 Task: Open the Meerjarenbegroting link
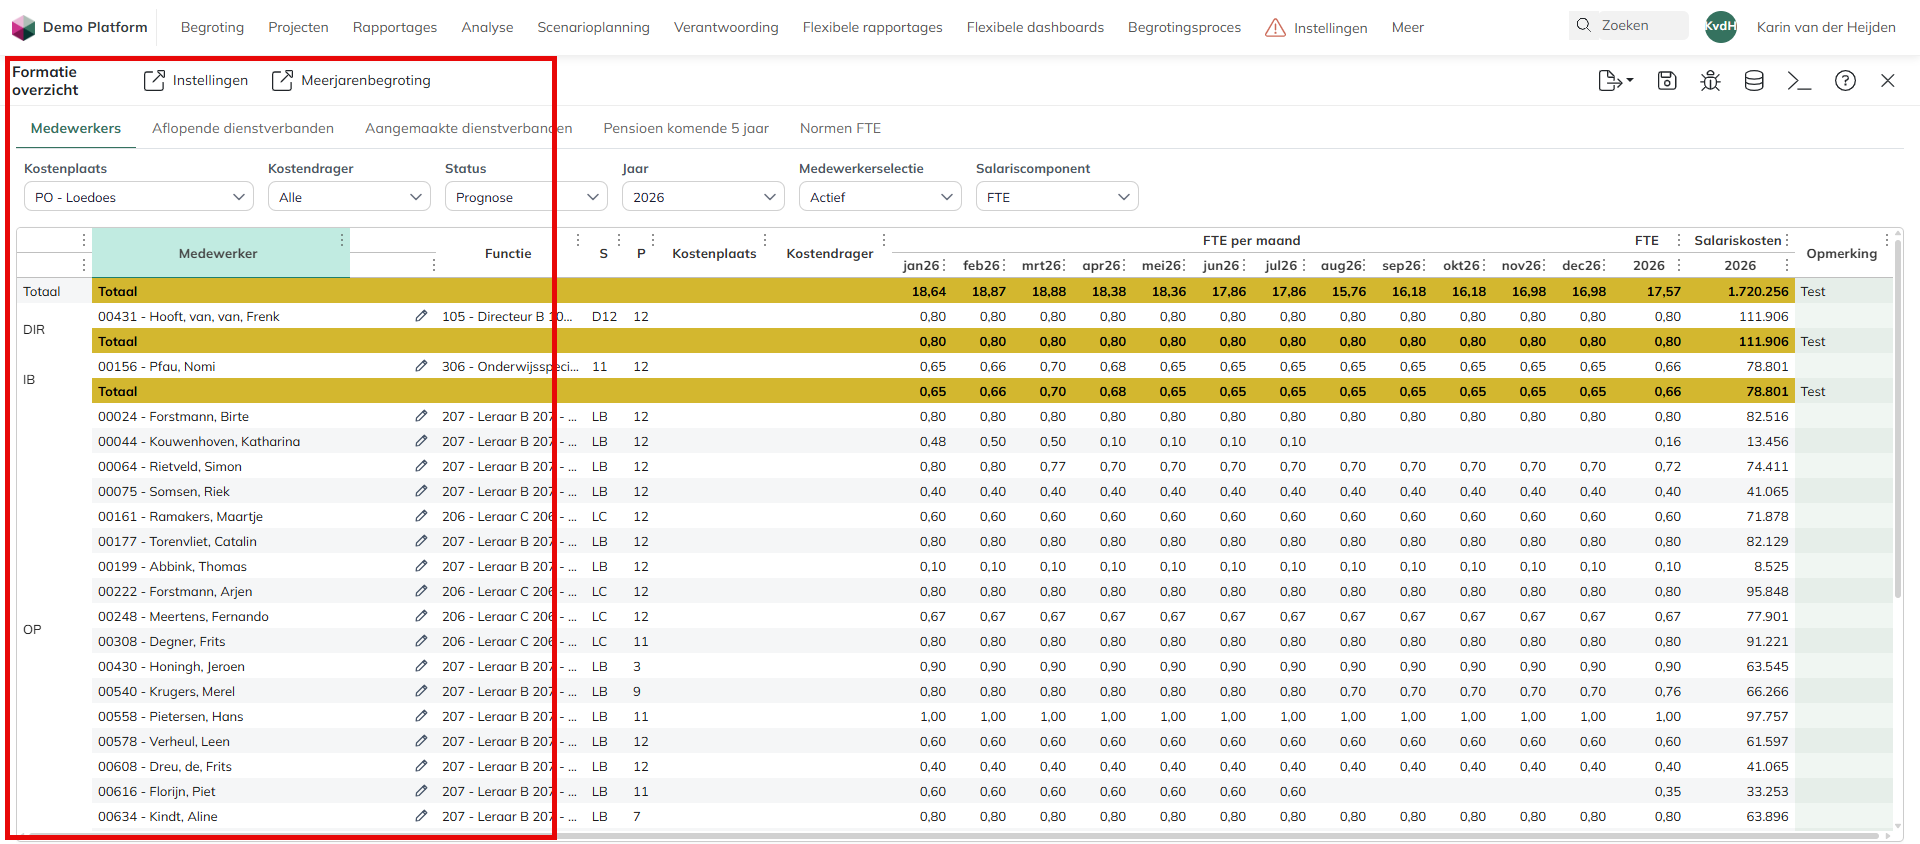(x=351, y=80)
